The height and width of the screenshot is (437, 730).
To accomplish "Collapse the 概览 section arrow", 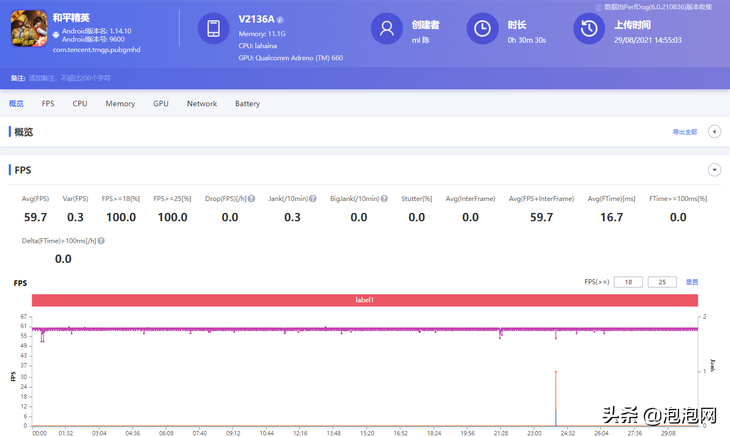I will pos(714,132).
